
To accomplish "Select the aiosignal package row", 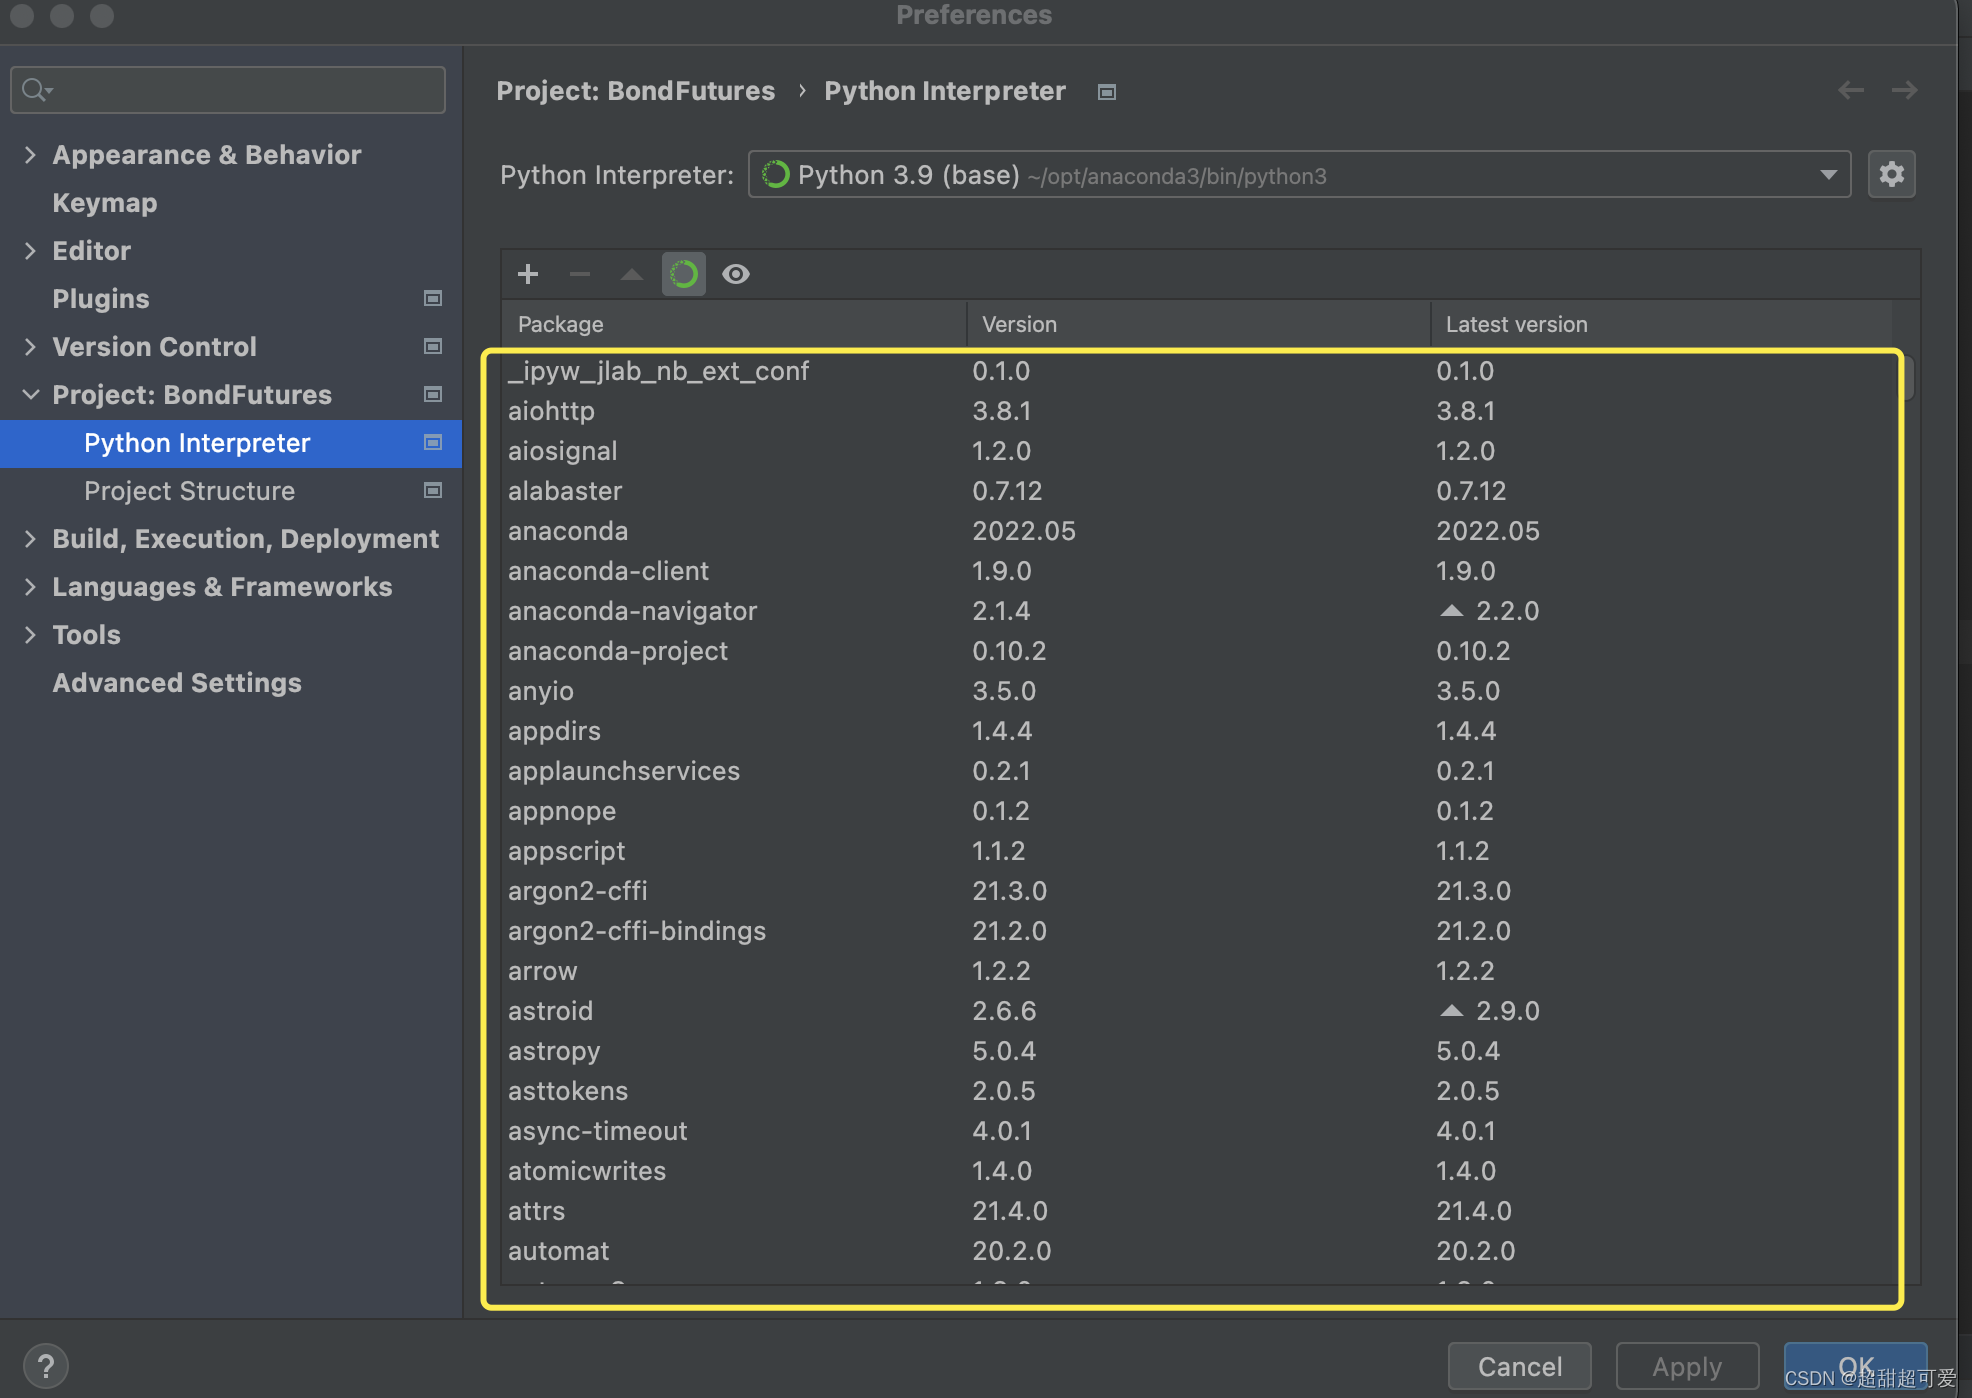I will pyautogui.click(x=1196, y=451).
